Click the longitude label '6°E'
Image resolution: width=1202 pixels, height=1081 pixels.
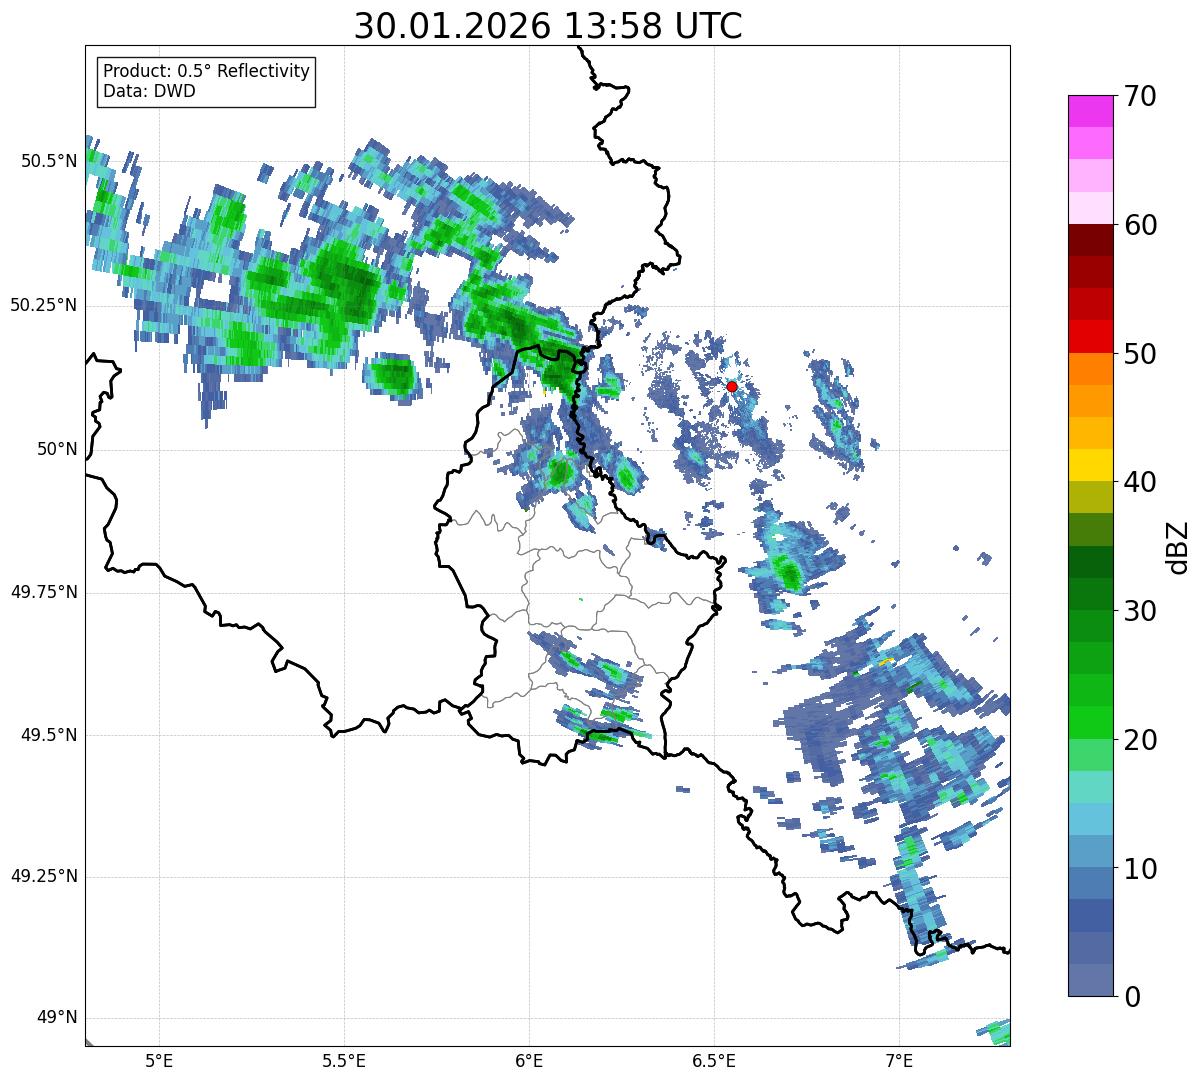529,1061
